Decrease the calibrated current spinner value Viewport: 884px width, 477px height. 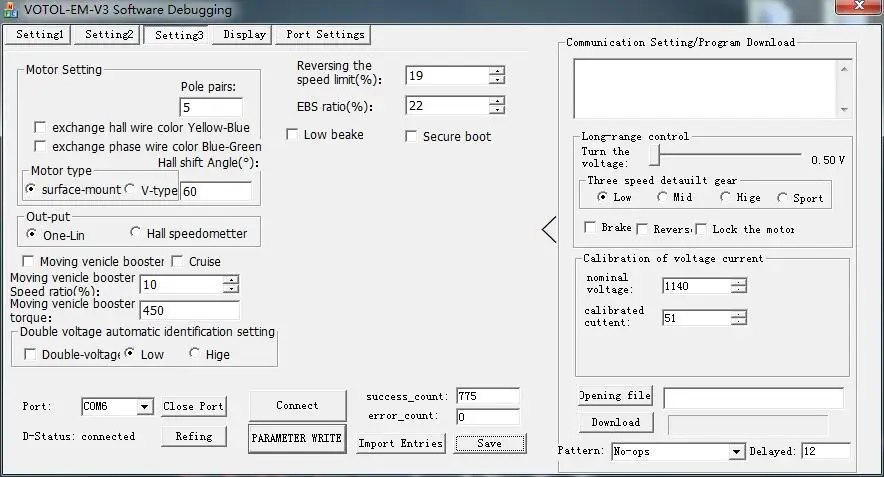point(738,322)
